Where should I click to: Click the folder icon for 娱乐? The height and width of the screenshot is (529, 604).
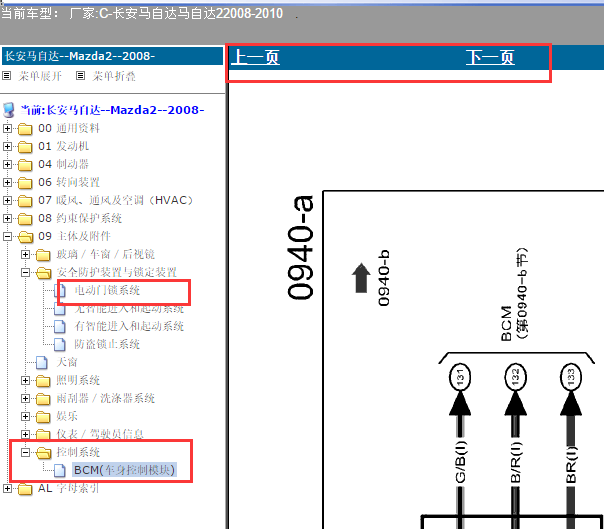point(43,417)
